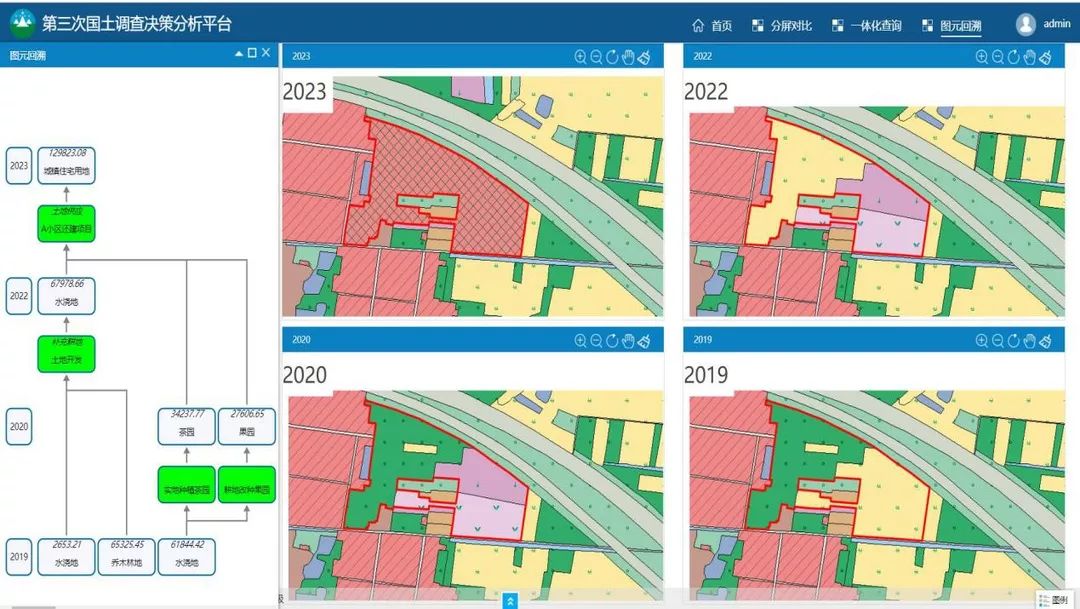Click the horizontal scrollbar under left panel

(34, 607)
